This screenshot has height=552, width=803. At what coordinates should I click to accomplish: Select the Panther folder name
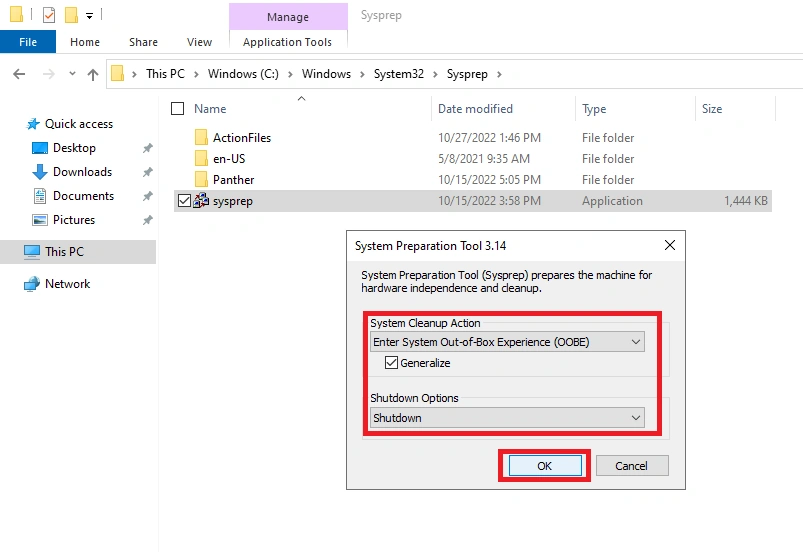pos(234,180)
